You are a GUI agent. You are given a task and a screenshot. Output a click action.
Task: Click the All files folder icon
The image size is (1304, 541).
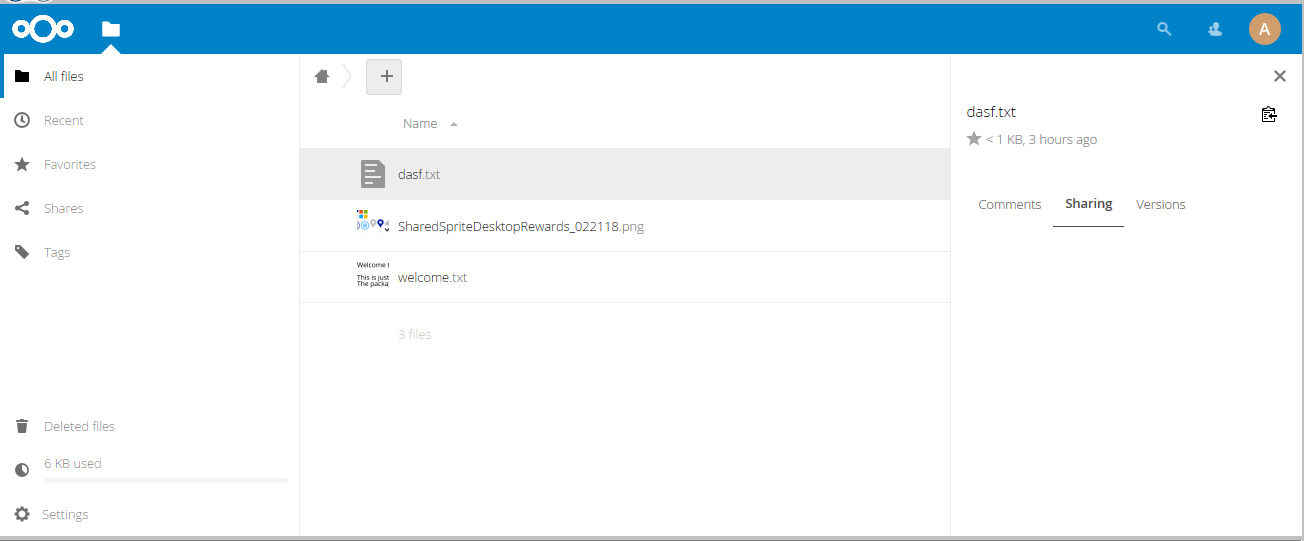pyautogui.click(x=22, y=76)
